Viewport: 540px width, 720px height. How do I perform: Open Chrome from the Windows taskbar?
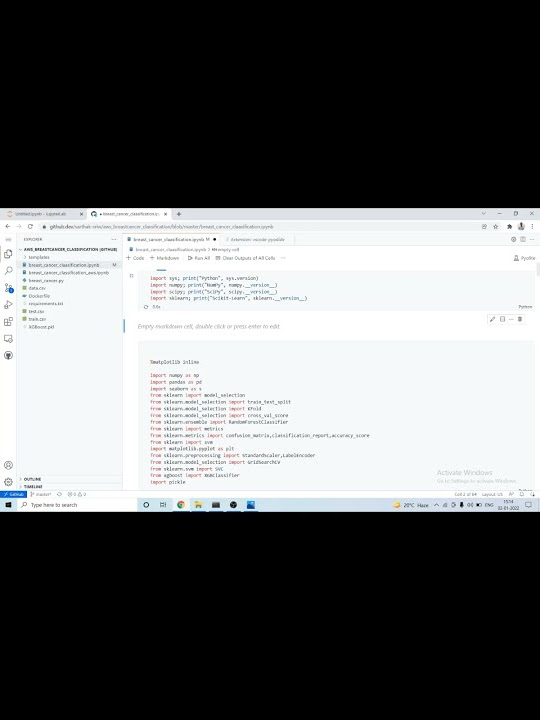pyautogui.click(x=181, y=505)
